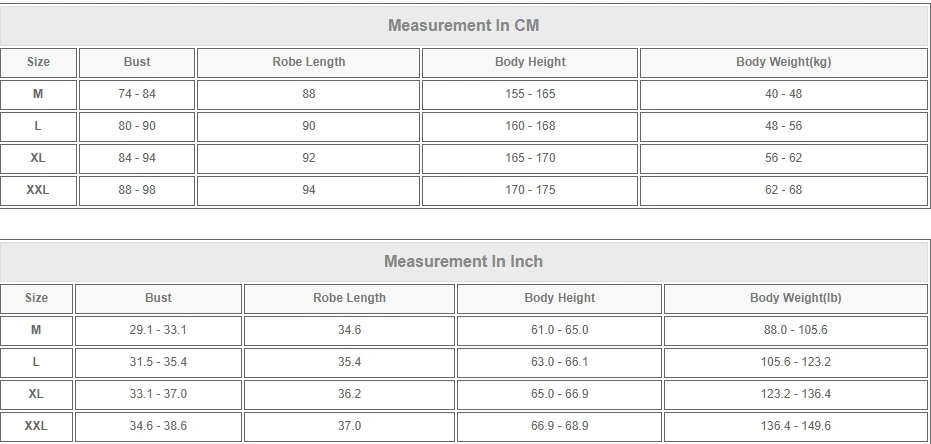Click the weight cell 88.0 - 105.6
The image size is (931, 444).
[795, 330]
